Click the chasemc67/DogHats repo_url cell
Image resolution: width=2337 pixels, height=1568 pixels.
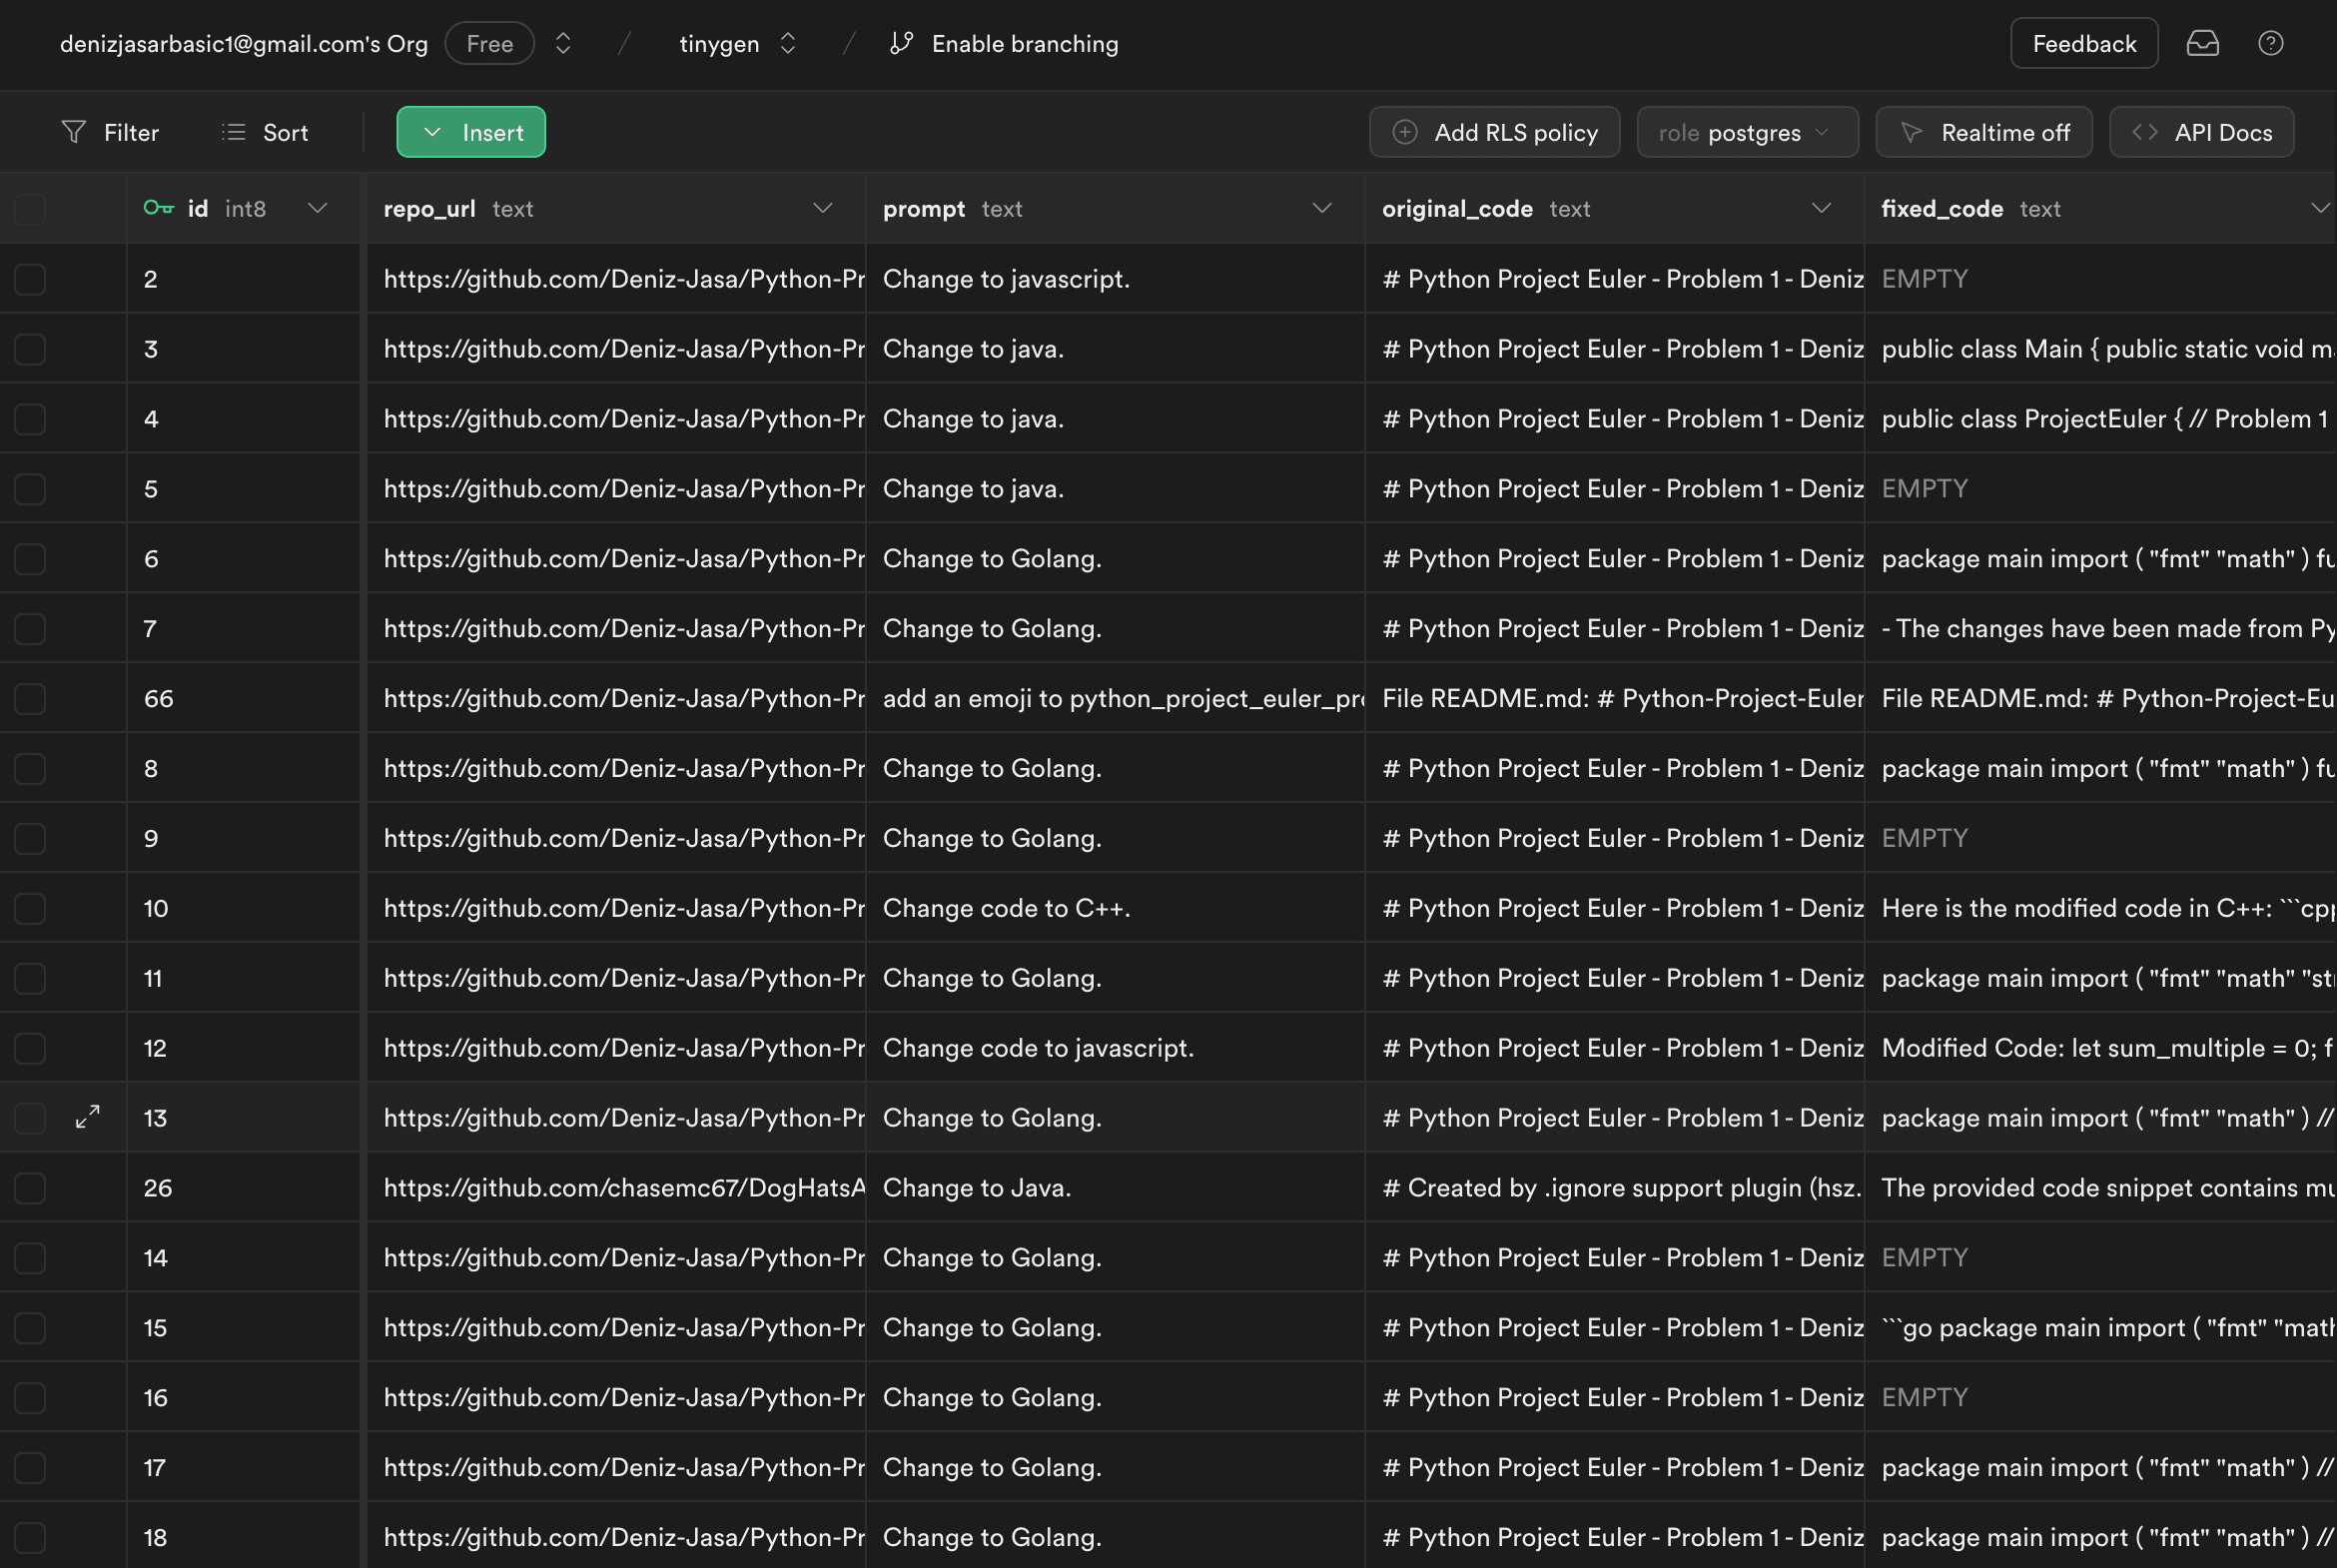point(616,1188)
